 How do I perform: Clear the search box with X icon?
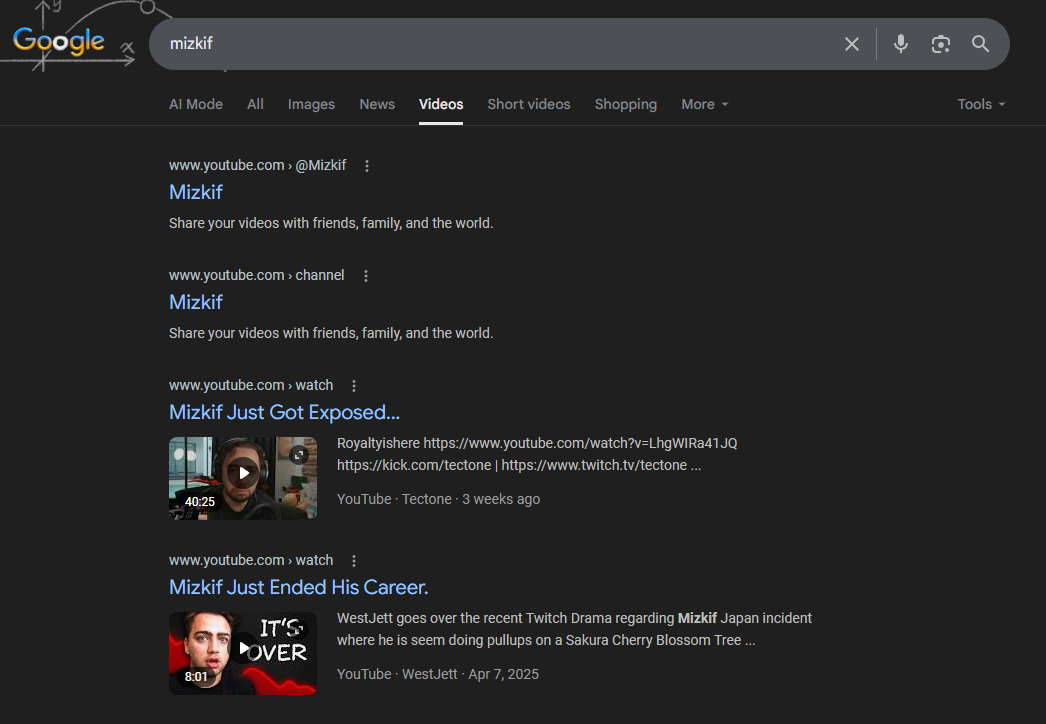click(851, 44)
